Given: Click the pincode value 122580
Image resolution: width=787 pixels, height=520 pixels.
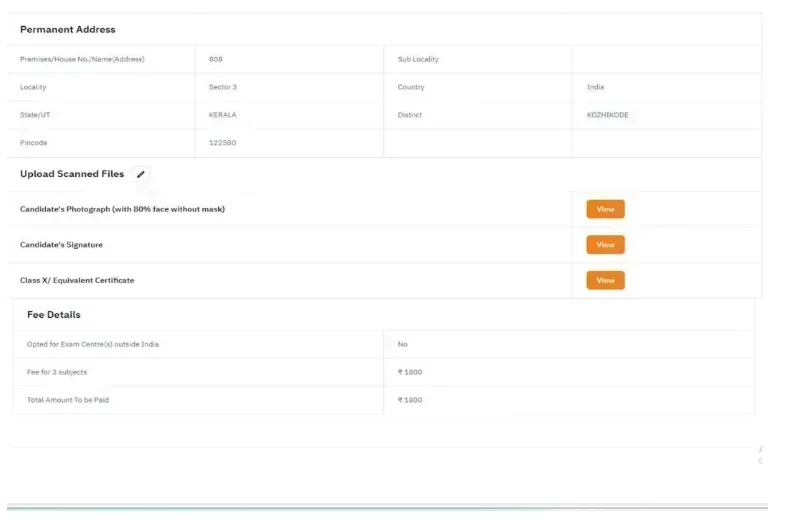Looking at the screenshot, I should [222, 143].
